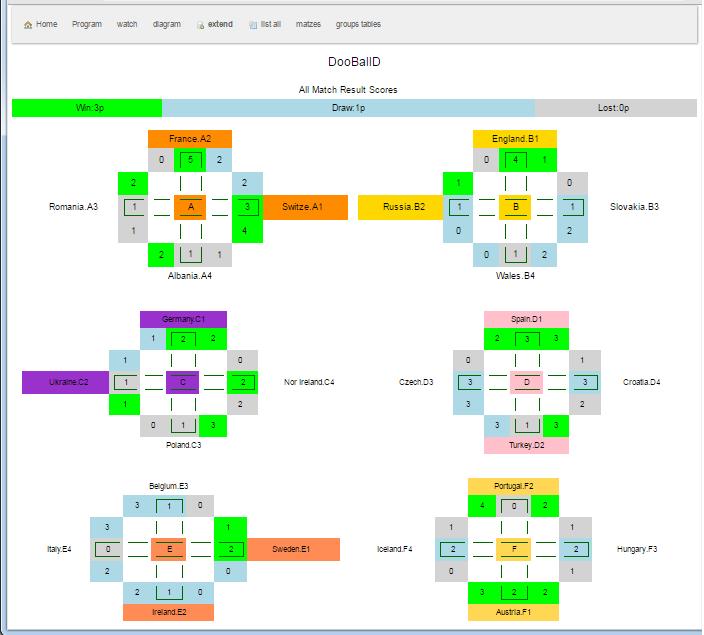Click the Home house icon
Screen dimensions: 704x635
pyautogui.click(x=28, y=25)
